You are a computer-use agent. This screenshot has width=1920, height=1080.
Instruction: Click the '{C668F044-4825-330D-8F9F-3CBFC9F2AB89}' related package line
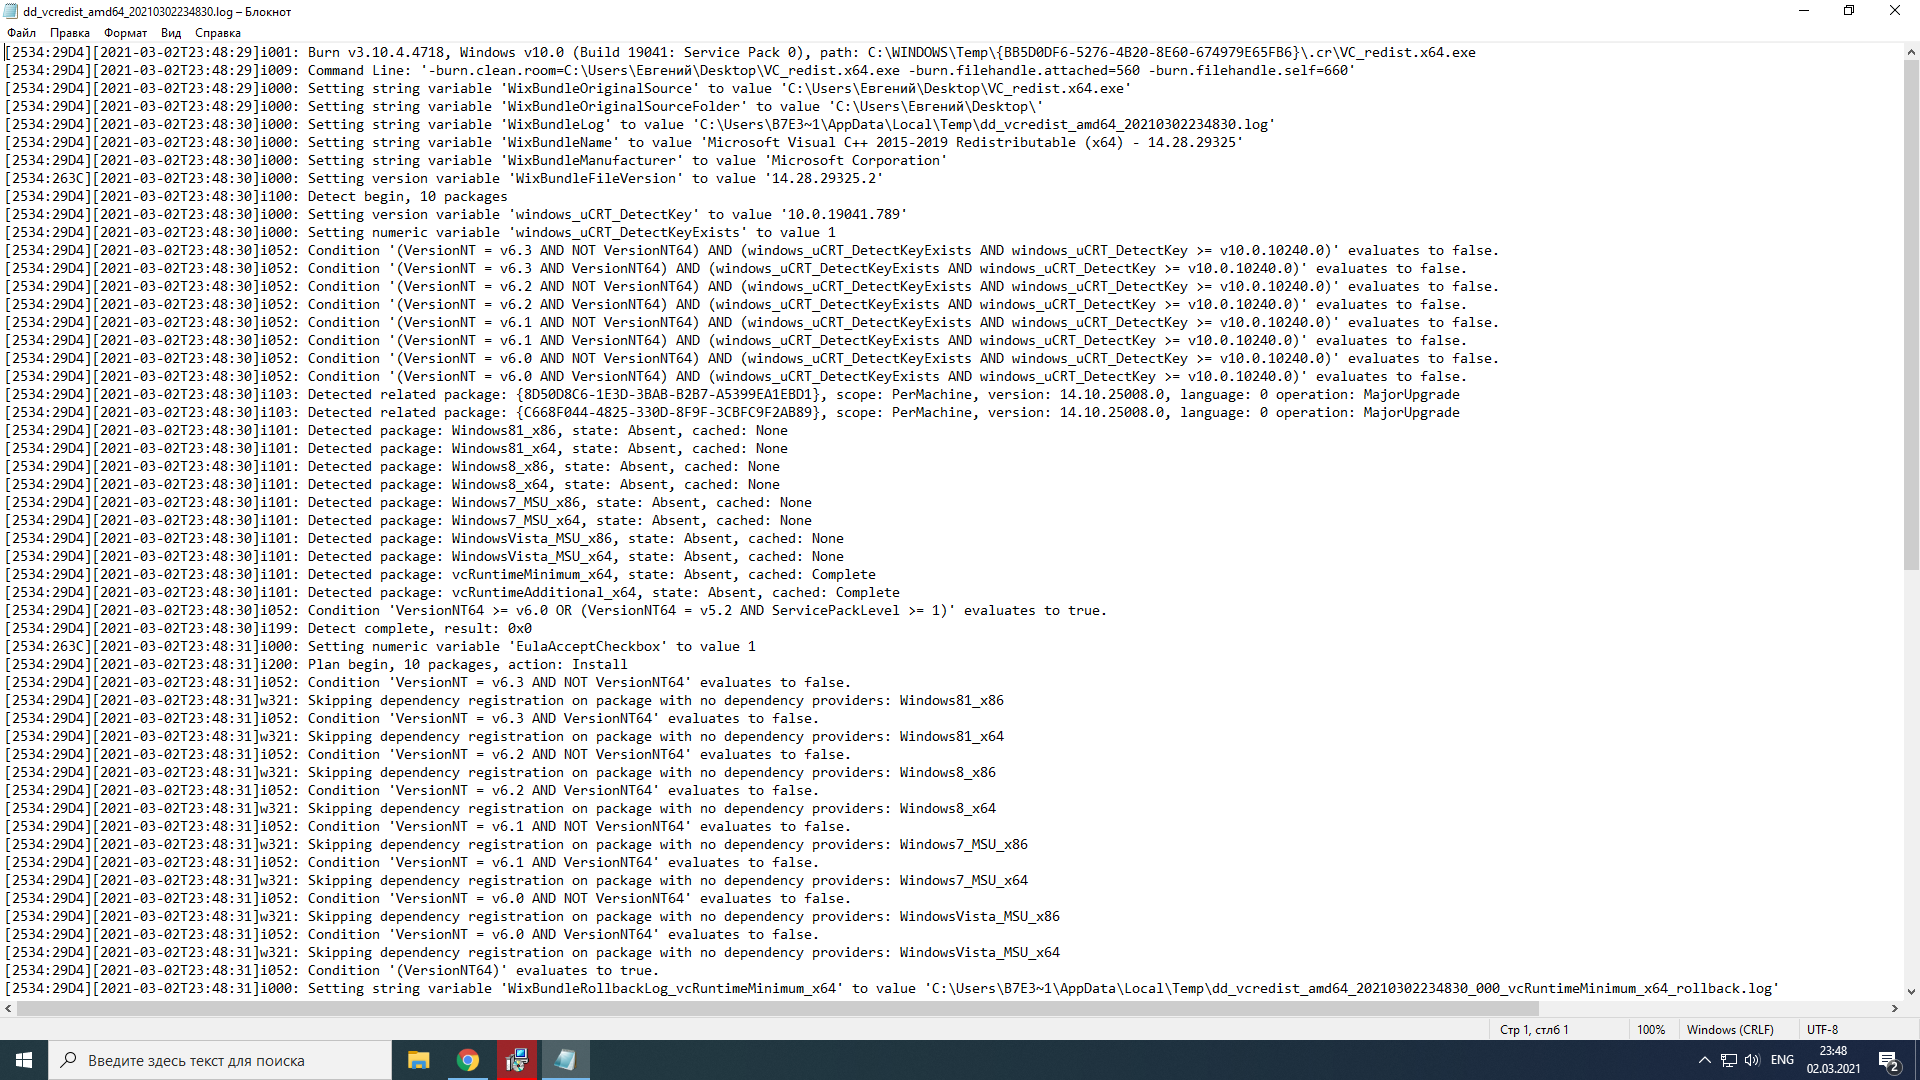click(x=732, y=413)
